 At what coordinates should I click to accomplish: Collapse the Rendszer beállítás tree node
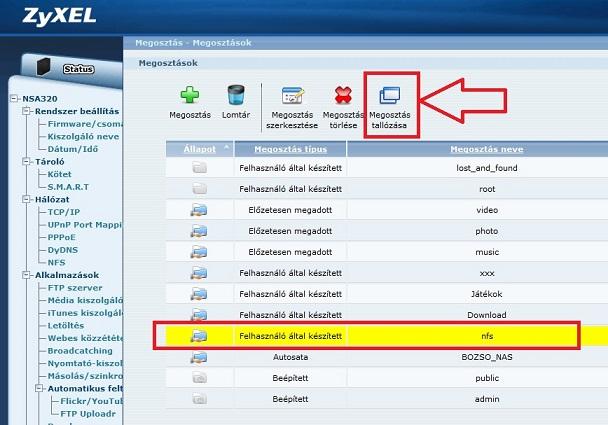[x=26, y=111]
